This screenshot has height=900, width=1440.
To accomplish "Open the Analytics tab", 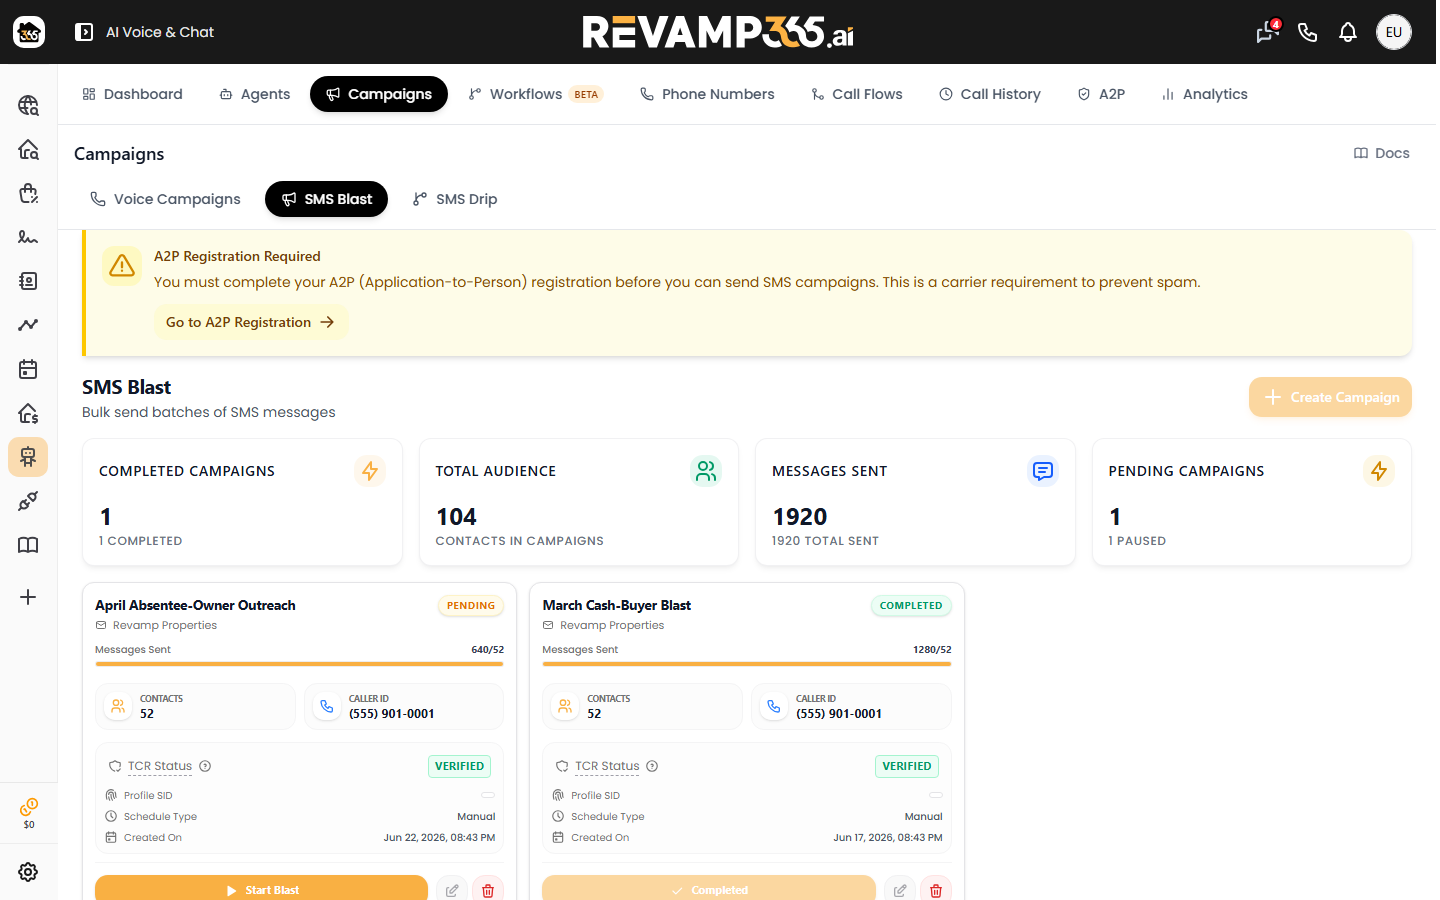I will (1205, 94).
